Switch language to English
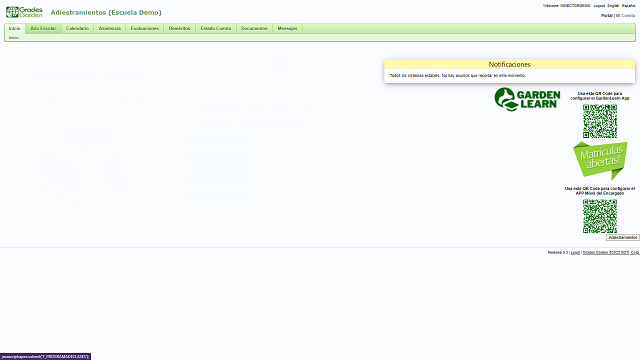This screenshot has width=640, height=360. [613, 6]
